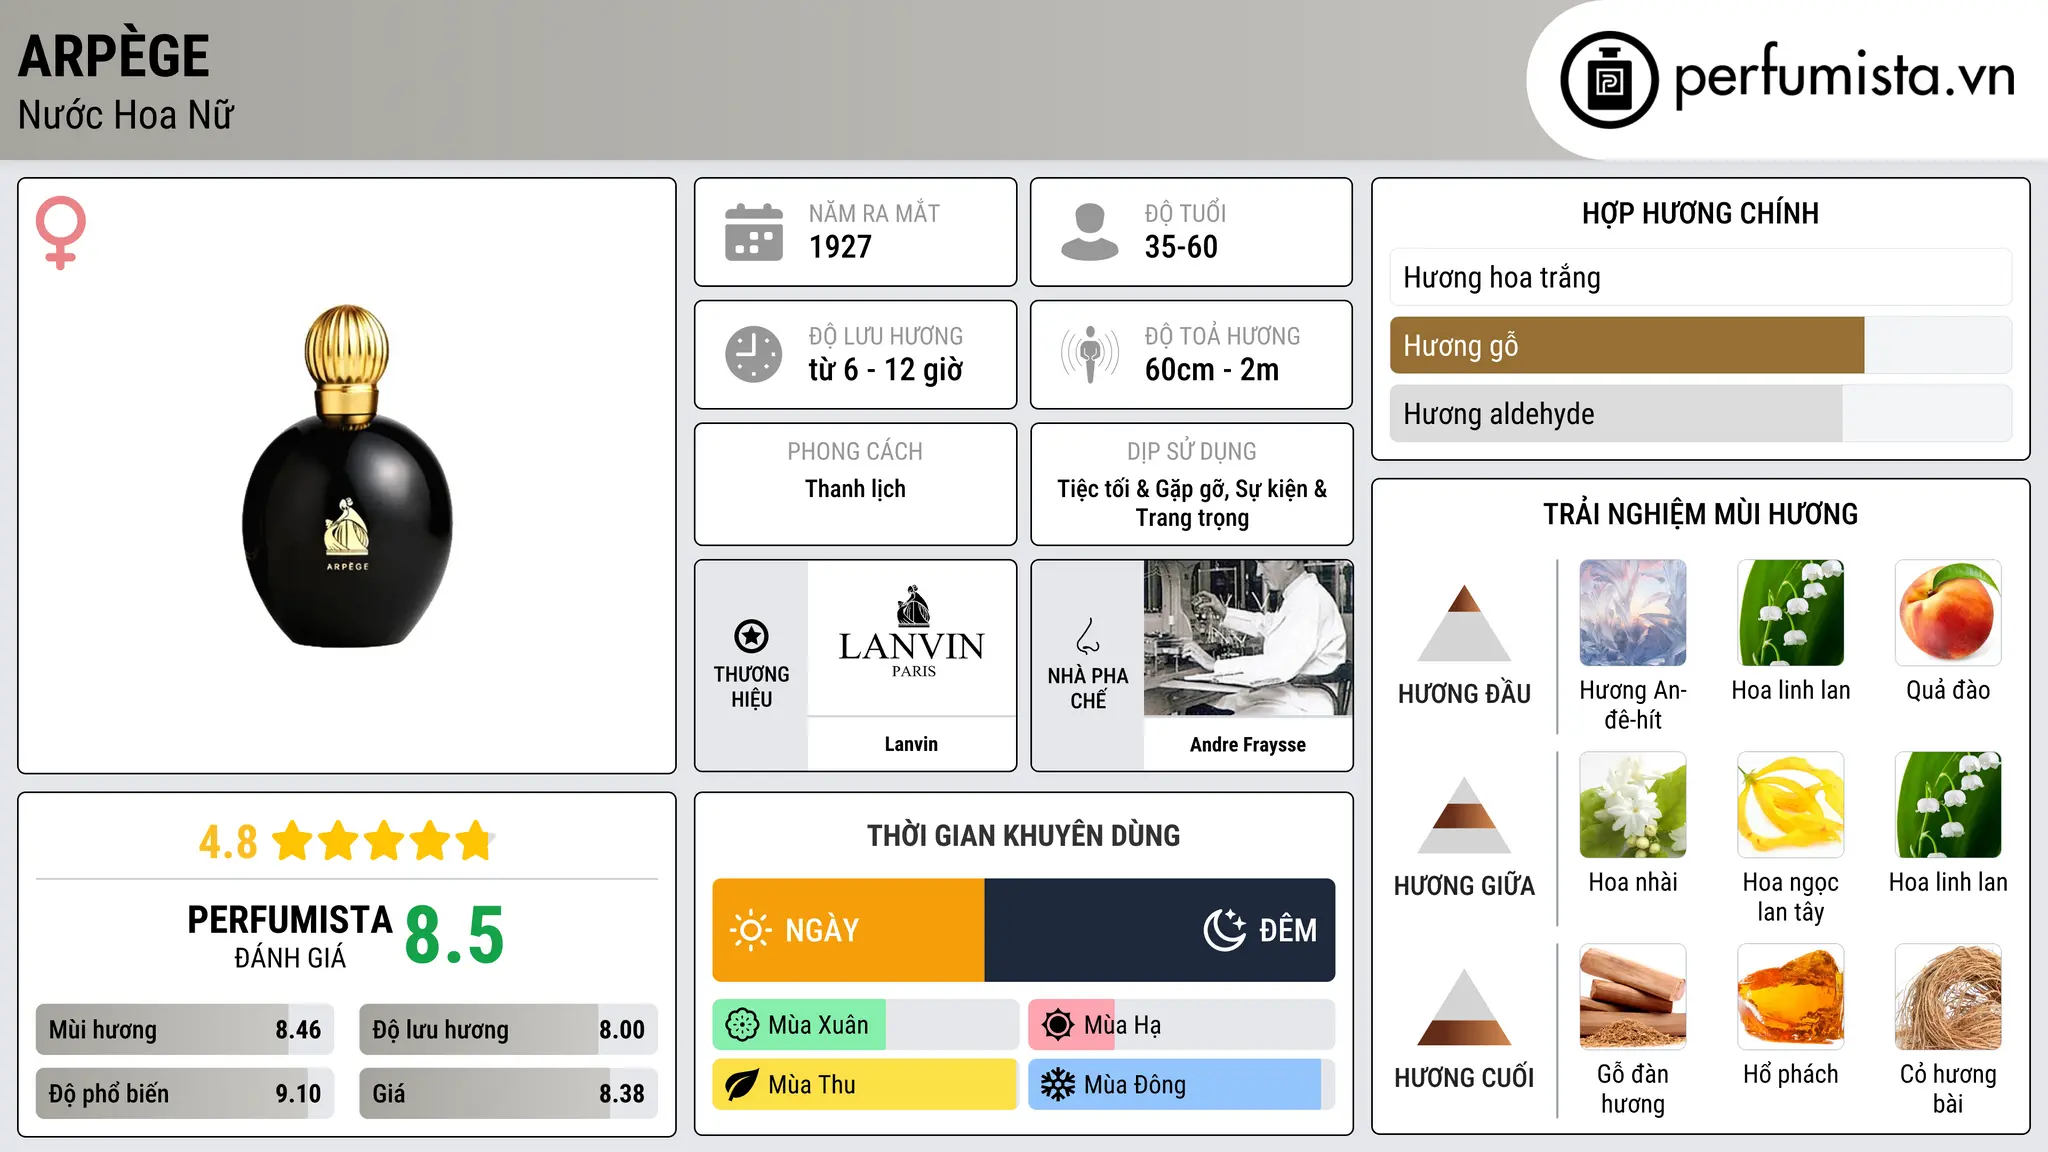Click the Andre Fraysse perfumer photo

(x=1248, y=638)
